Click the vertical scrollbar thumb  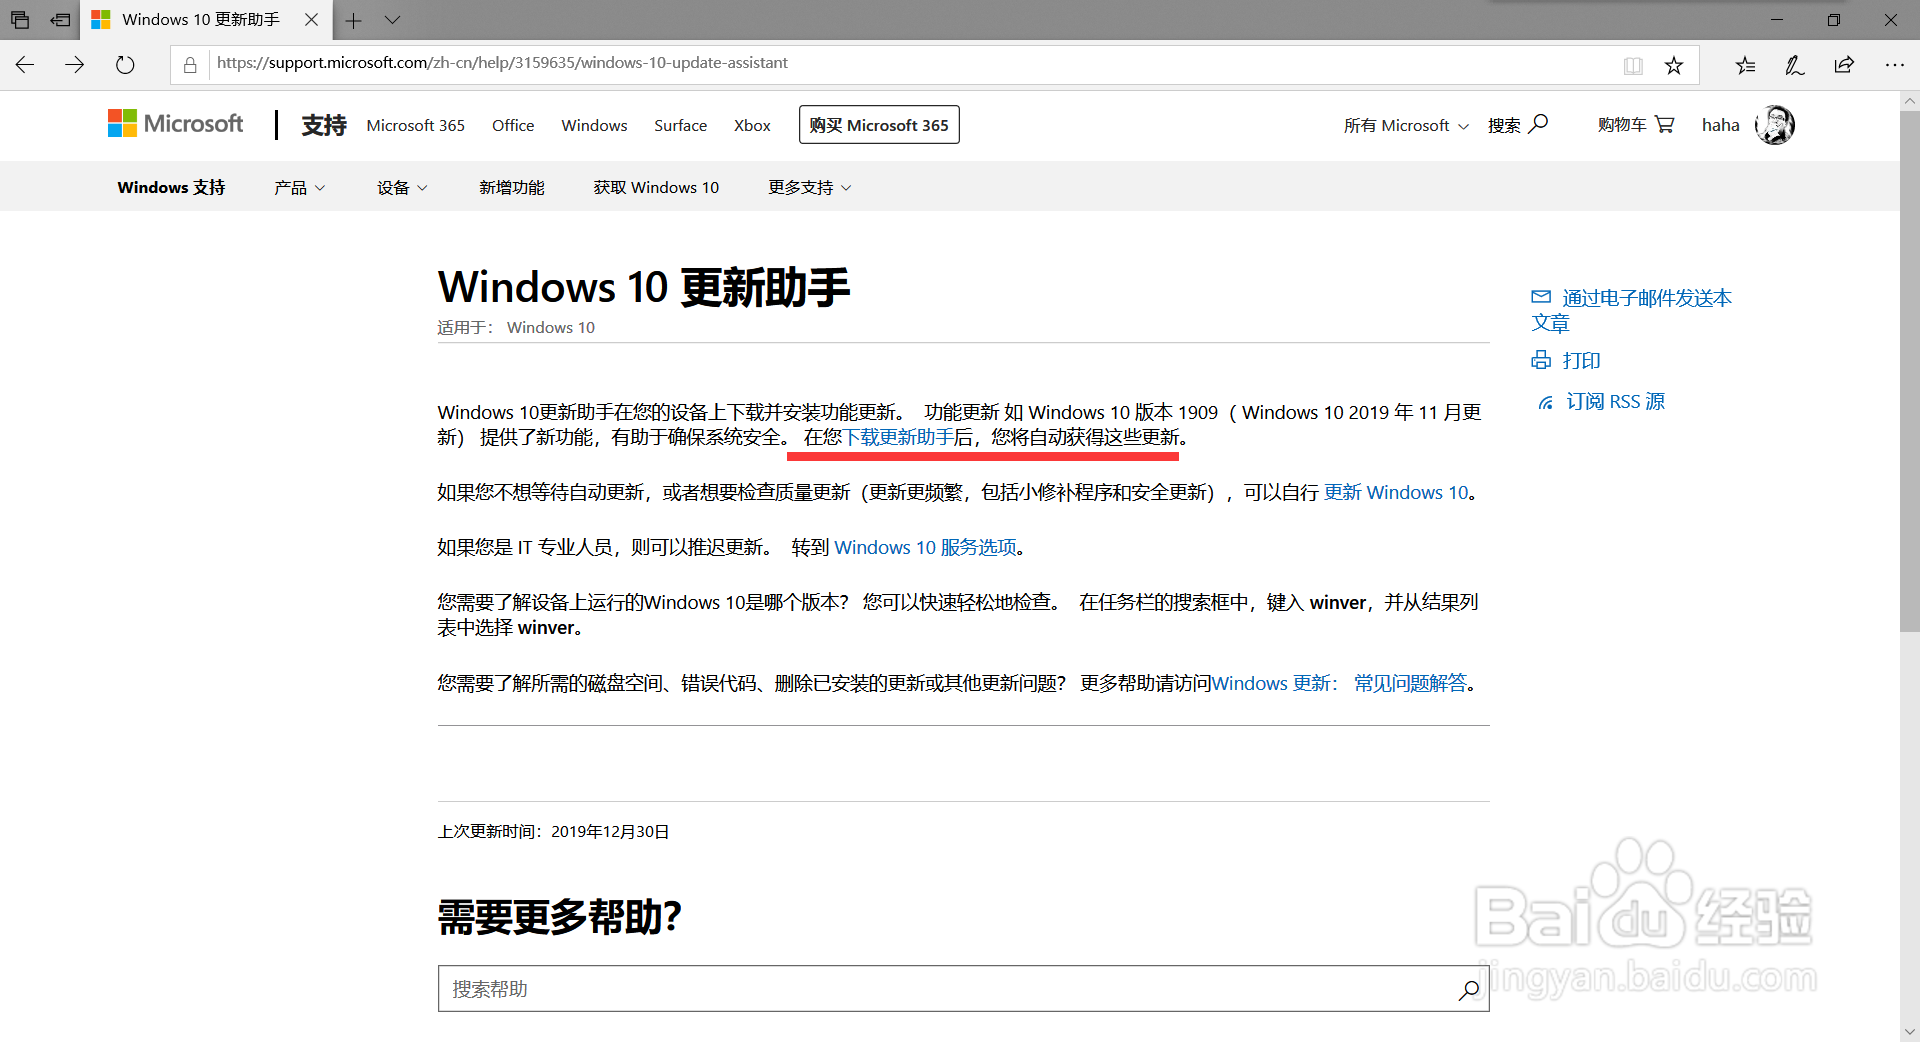[x=1910, y=371]
